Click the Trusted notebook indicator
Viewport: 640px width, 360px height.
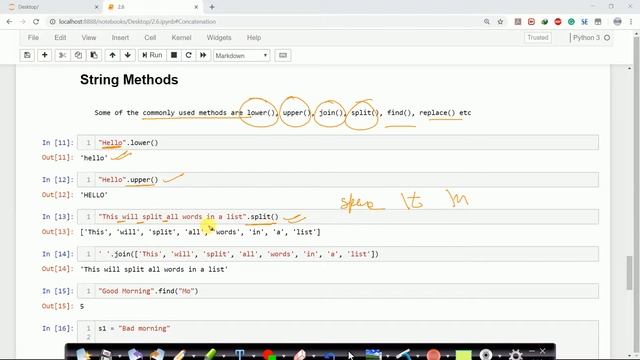[x=538, y=38]
